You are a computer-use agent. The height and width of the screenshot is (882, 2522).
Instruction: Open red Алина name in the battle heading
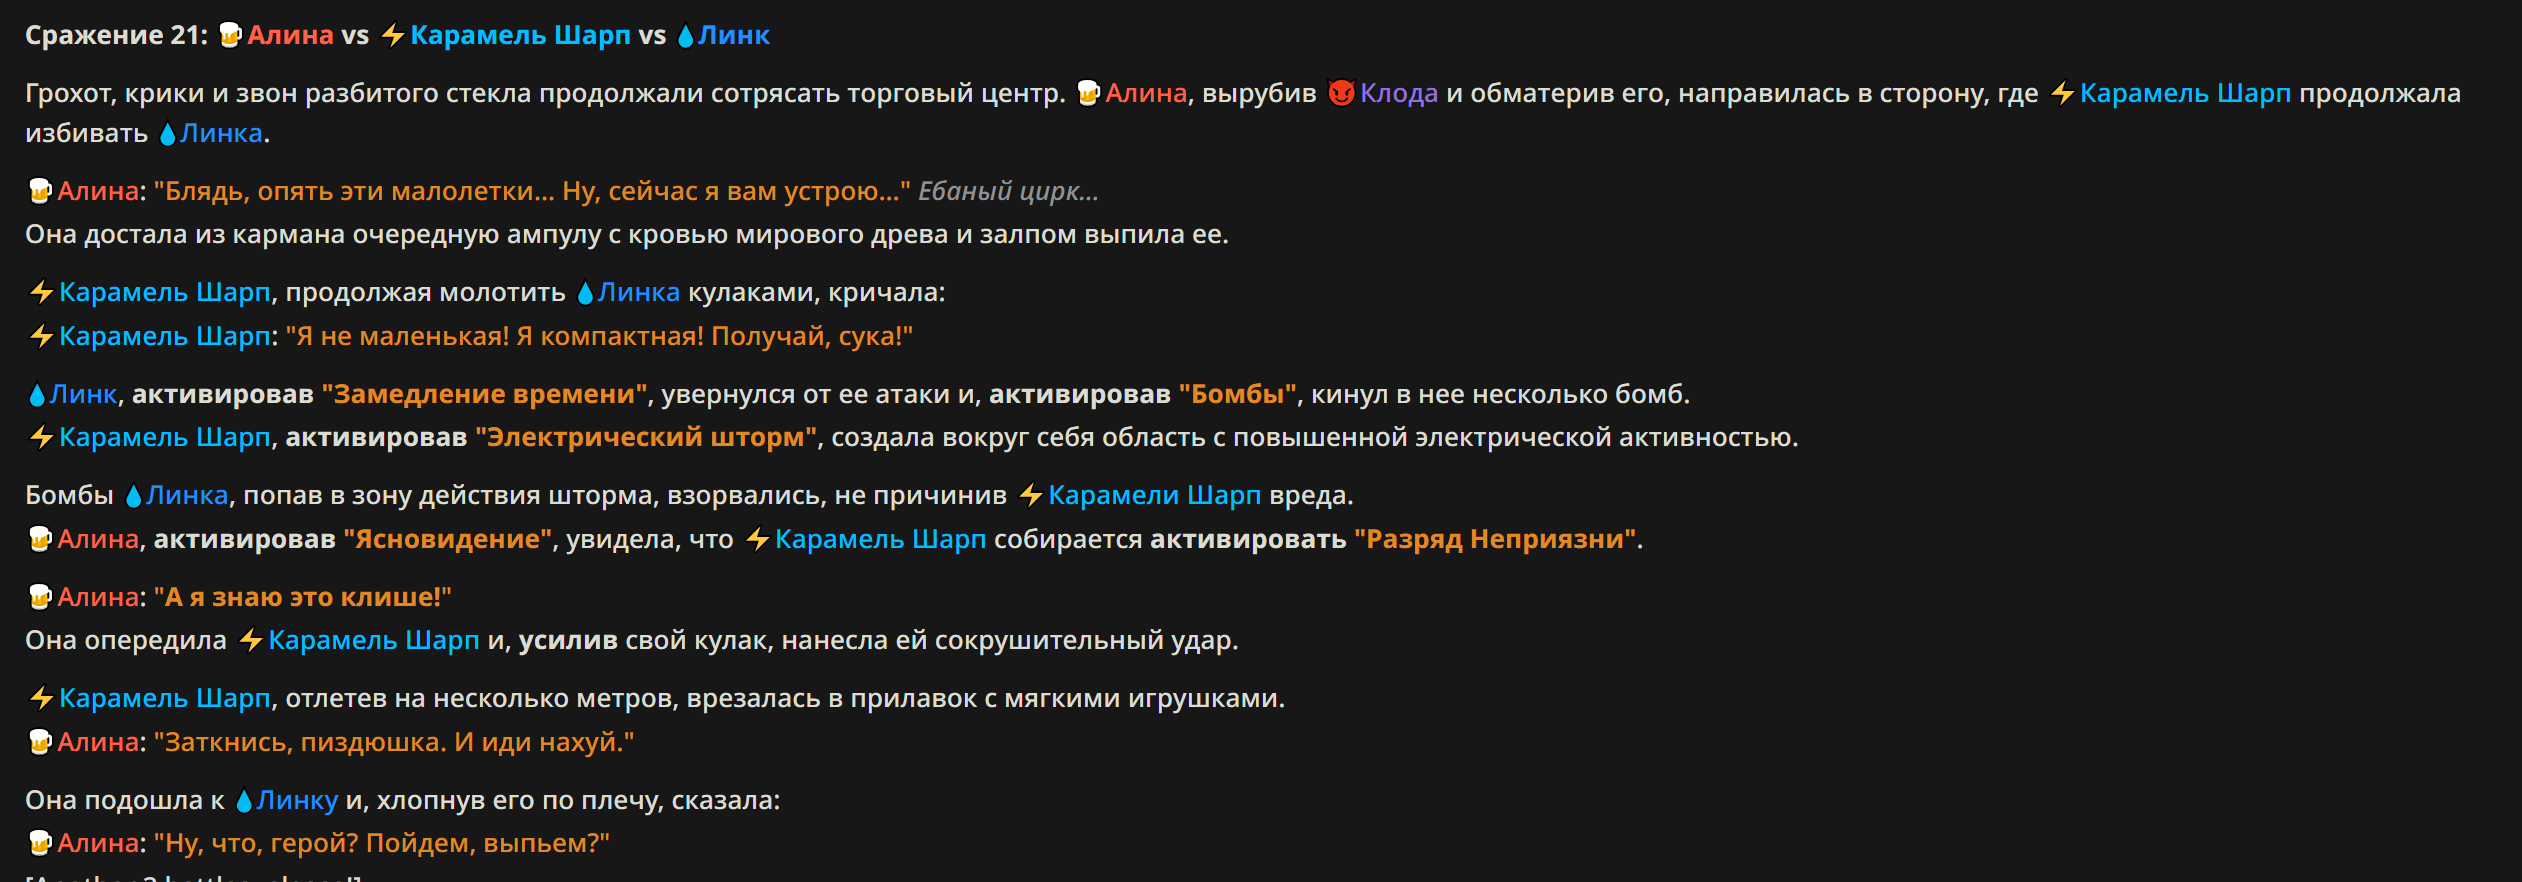(290, 35)
